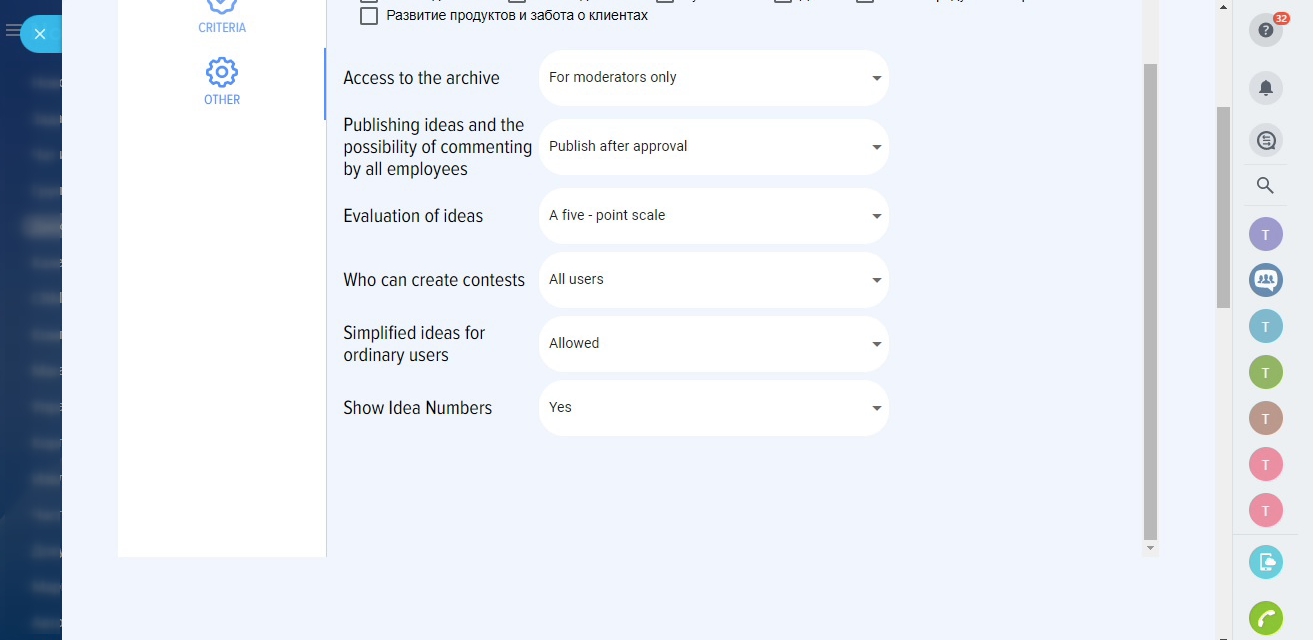Open the green T avatar chat
Image resolution: width=1314 pixels, height=640 pixels.
1265,372
